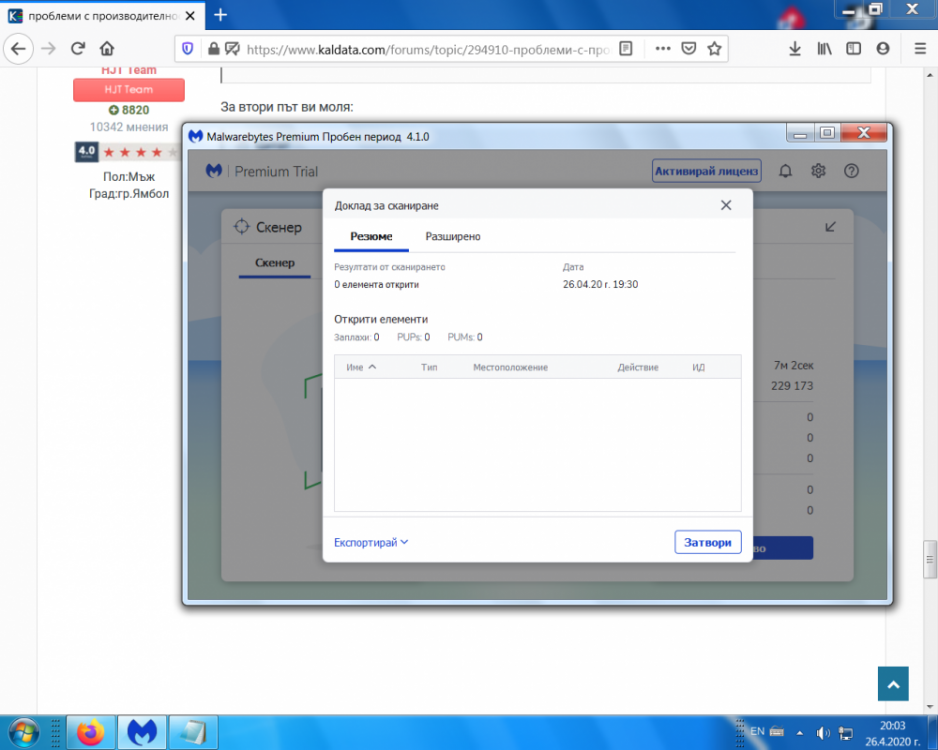Expand the Експортирай dropdown
The height and width of the screenshot is (750, 938).
(x=371, y=542)
